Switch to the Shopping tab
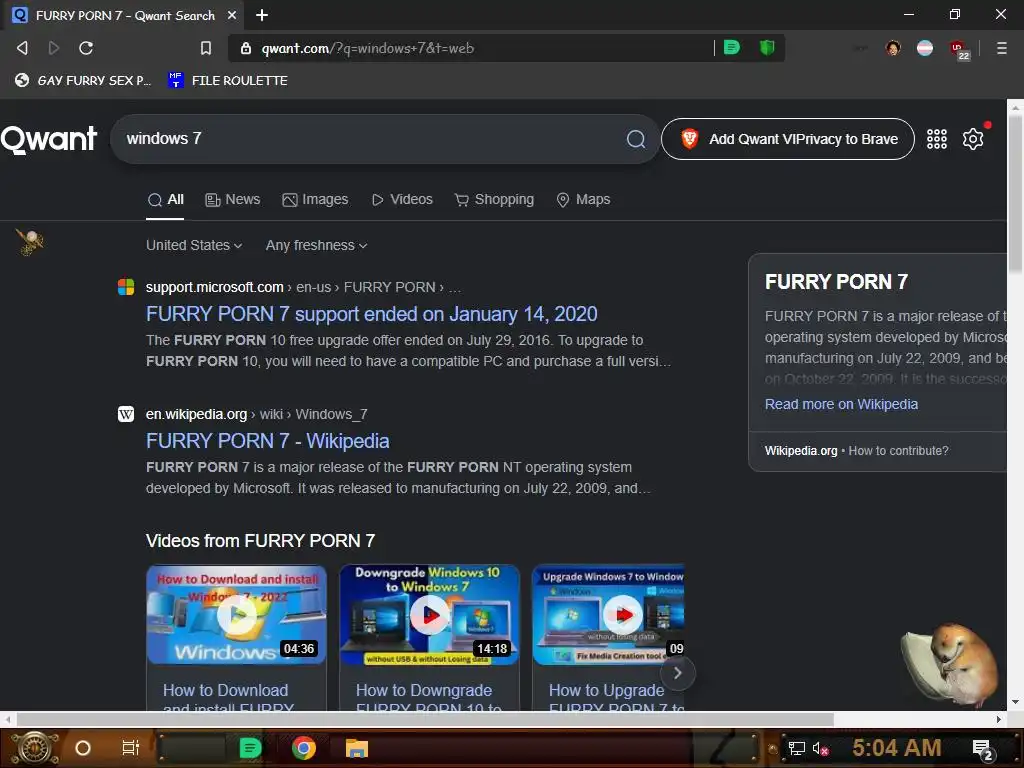Image resolution: width=1024 pixels, height=768 pixels. pyautogui.click(x=494, y=200)
